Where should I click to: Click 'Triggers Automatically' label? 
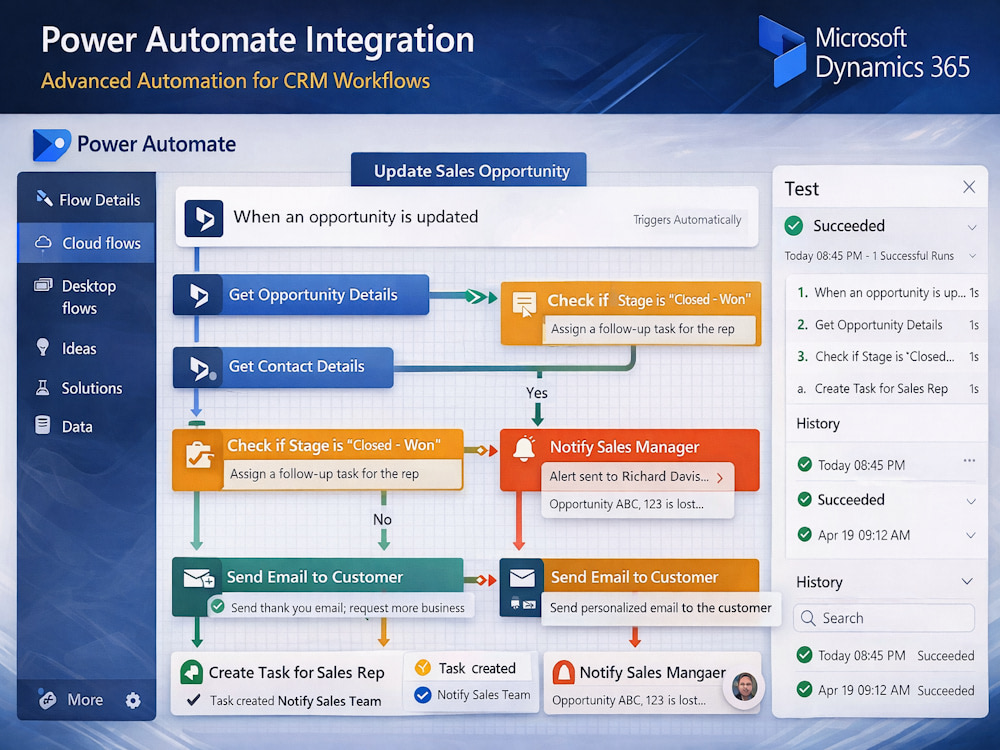coord(687,220)
